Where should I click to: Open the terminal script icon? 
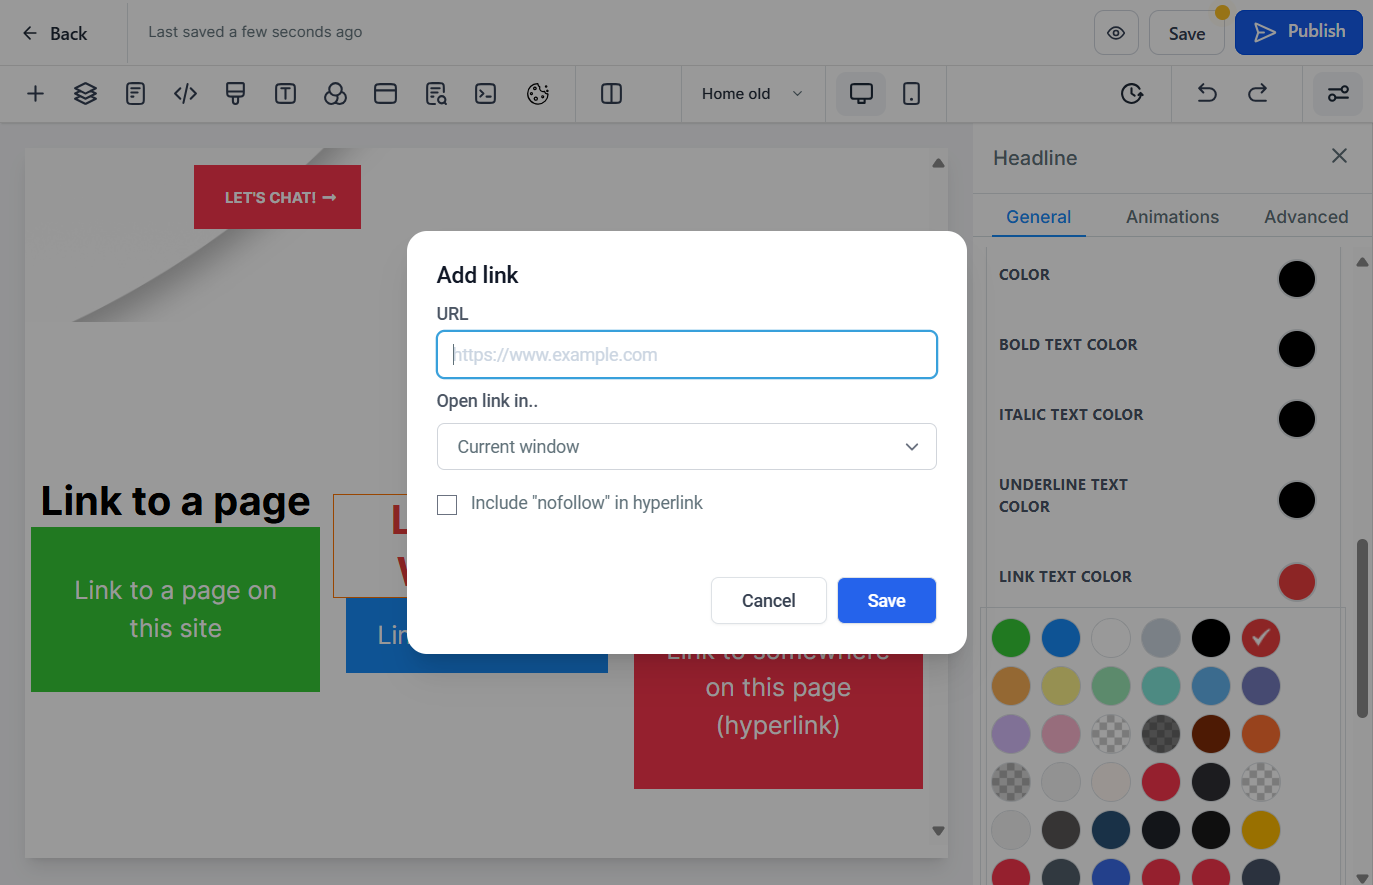click(x=485, y=94)
